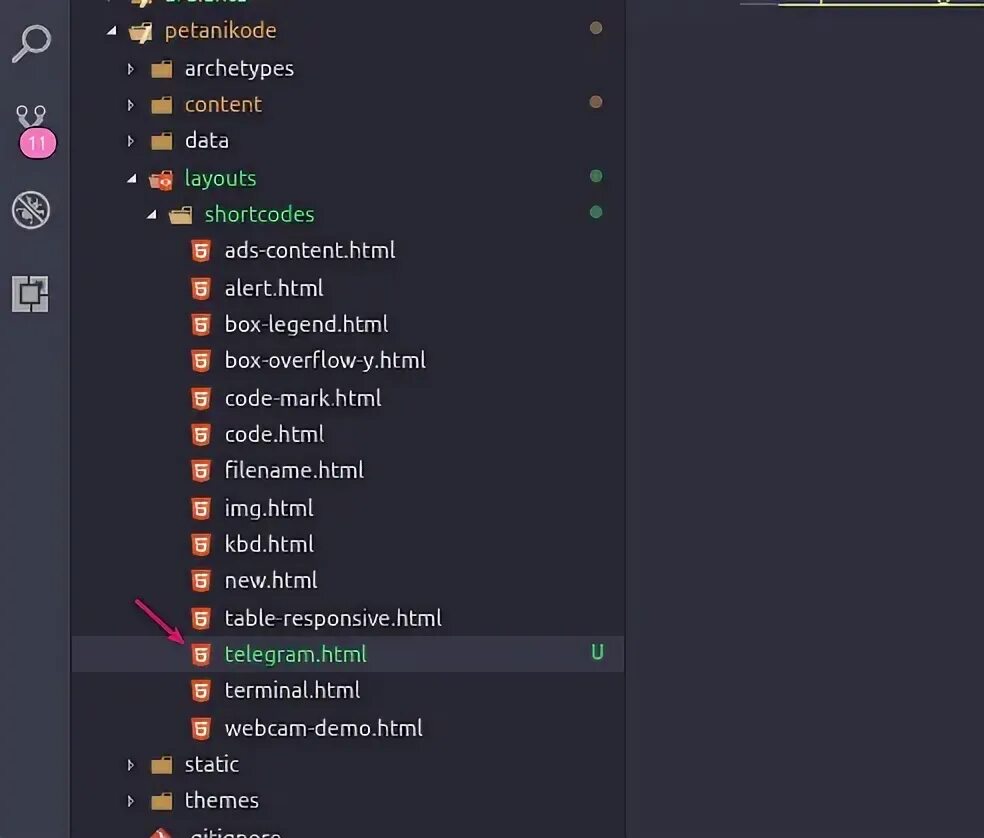Click the shortcodes open-folder icon
The width and height of the screenshot is (984, 838).
click(x=181, y=215)
